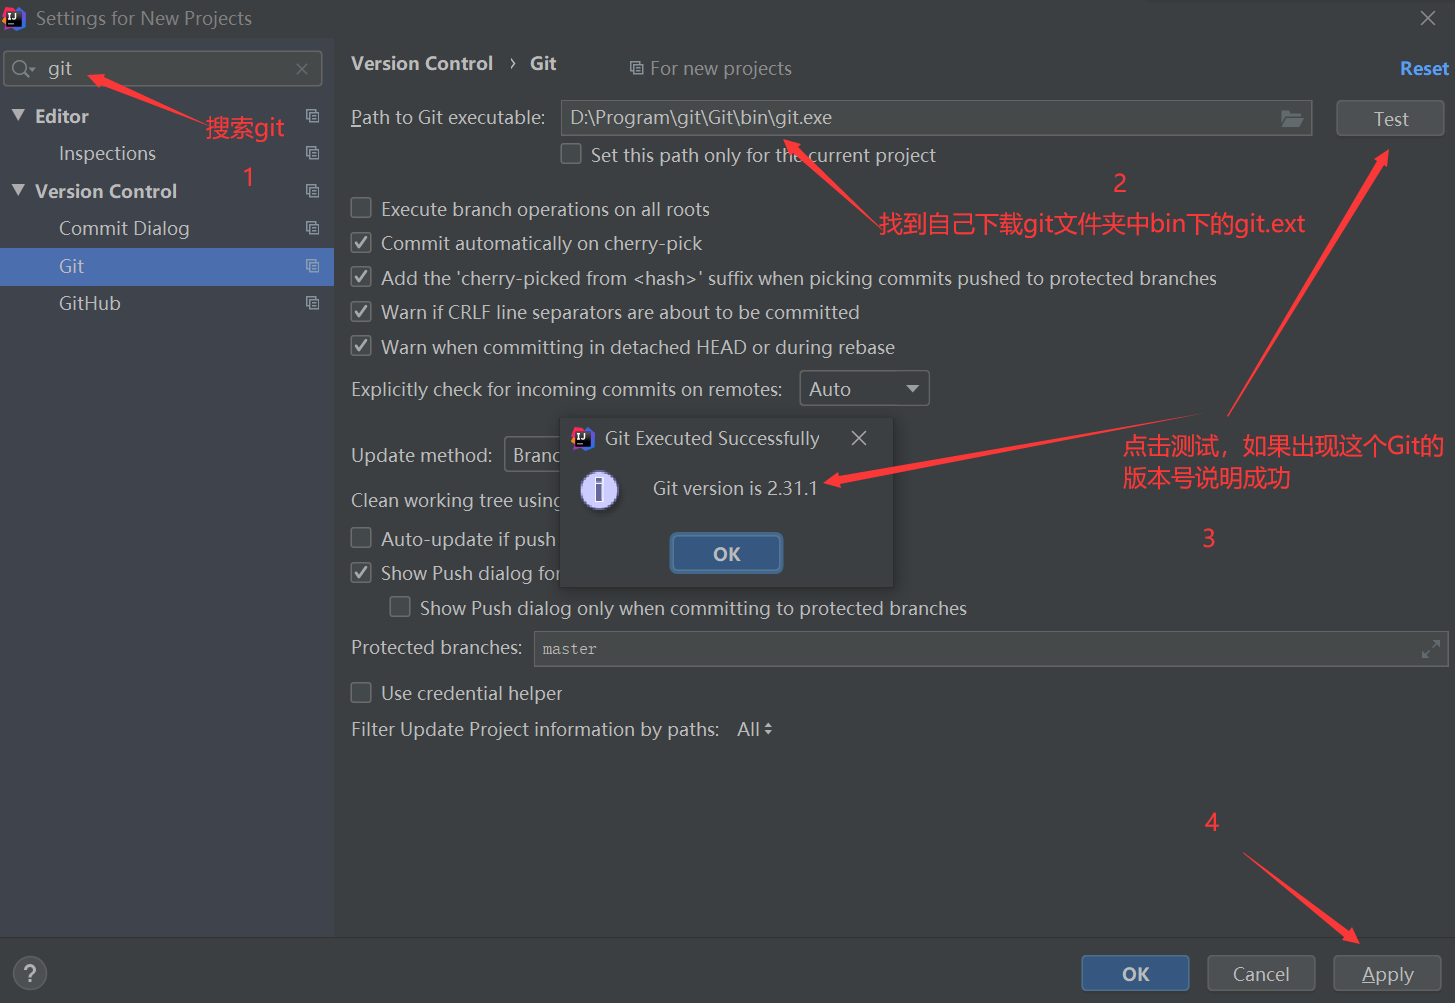Browse for the Git executable folder
Image resolution: width=1455 pixels, height=1003 pixels.
point(1292,118)
